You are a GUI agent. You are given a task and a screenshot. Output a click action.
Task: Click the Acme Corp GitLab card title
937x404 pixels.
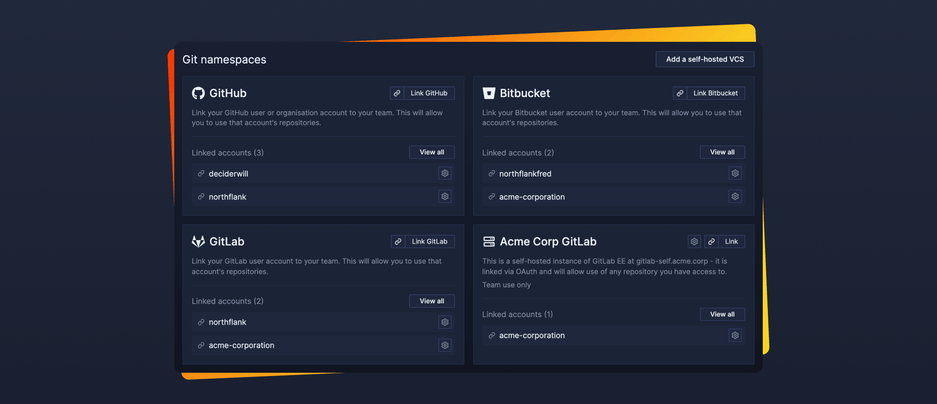(548, 241)
